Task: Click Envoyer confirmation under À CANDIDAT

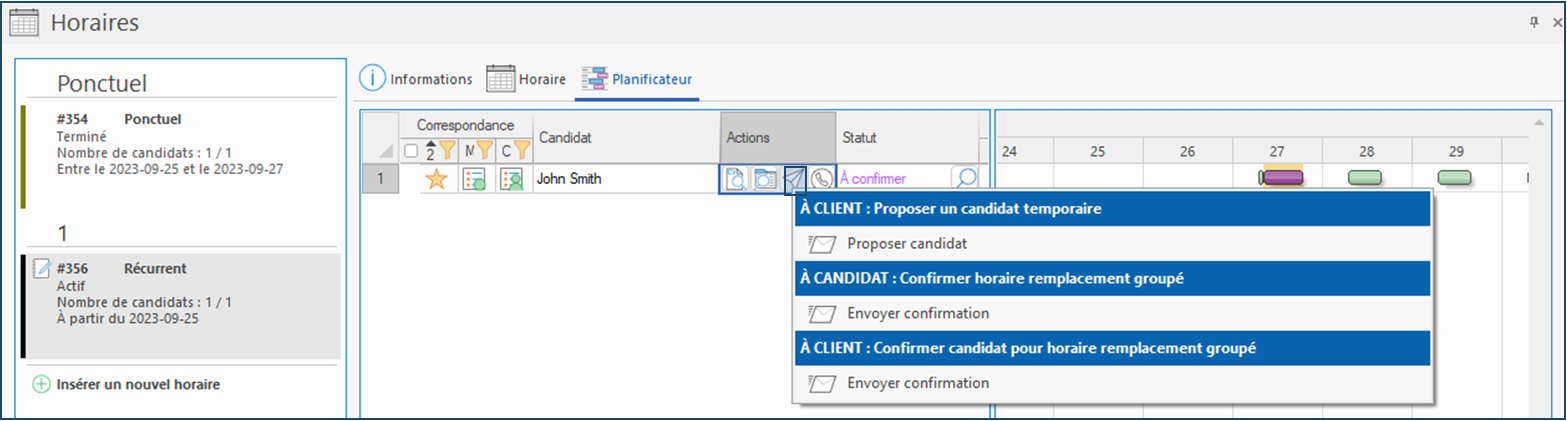Action: [x=917, y=313]
